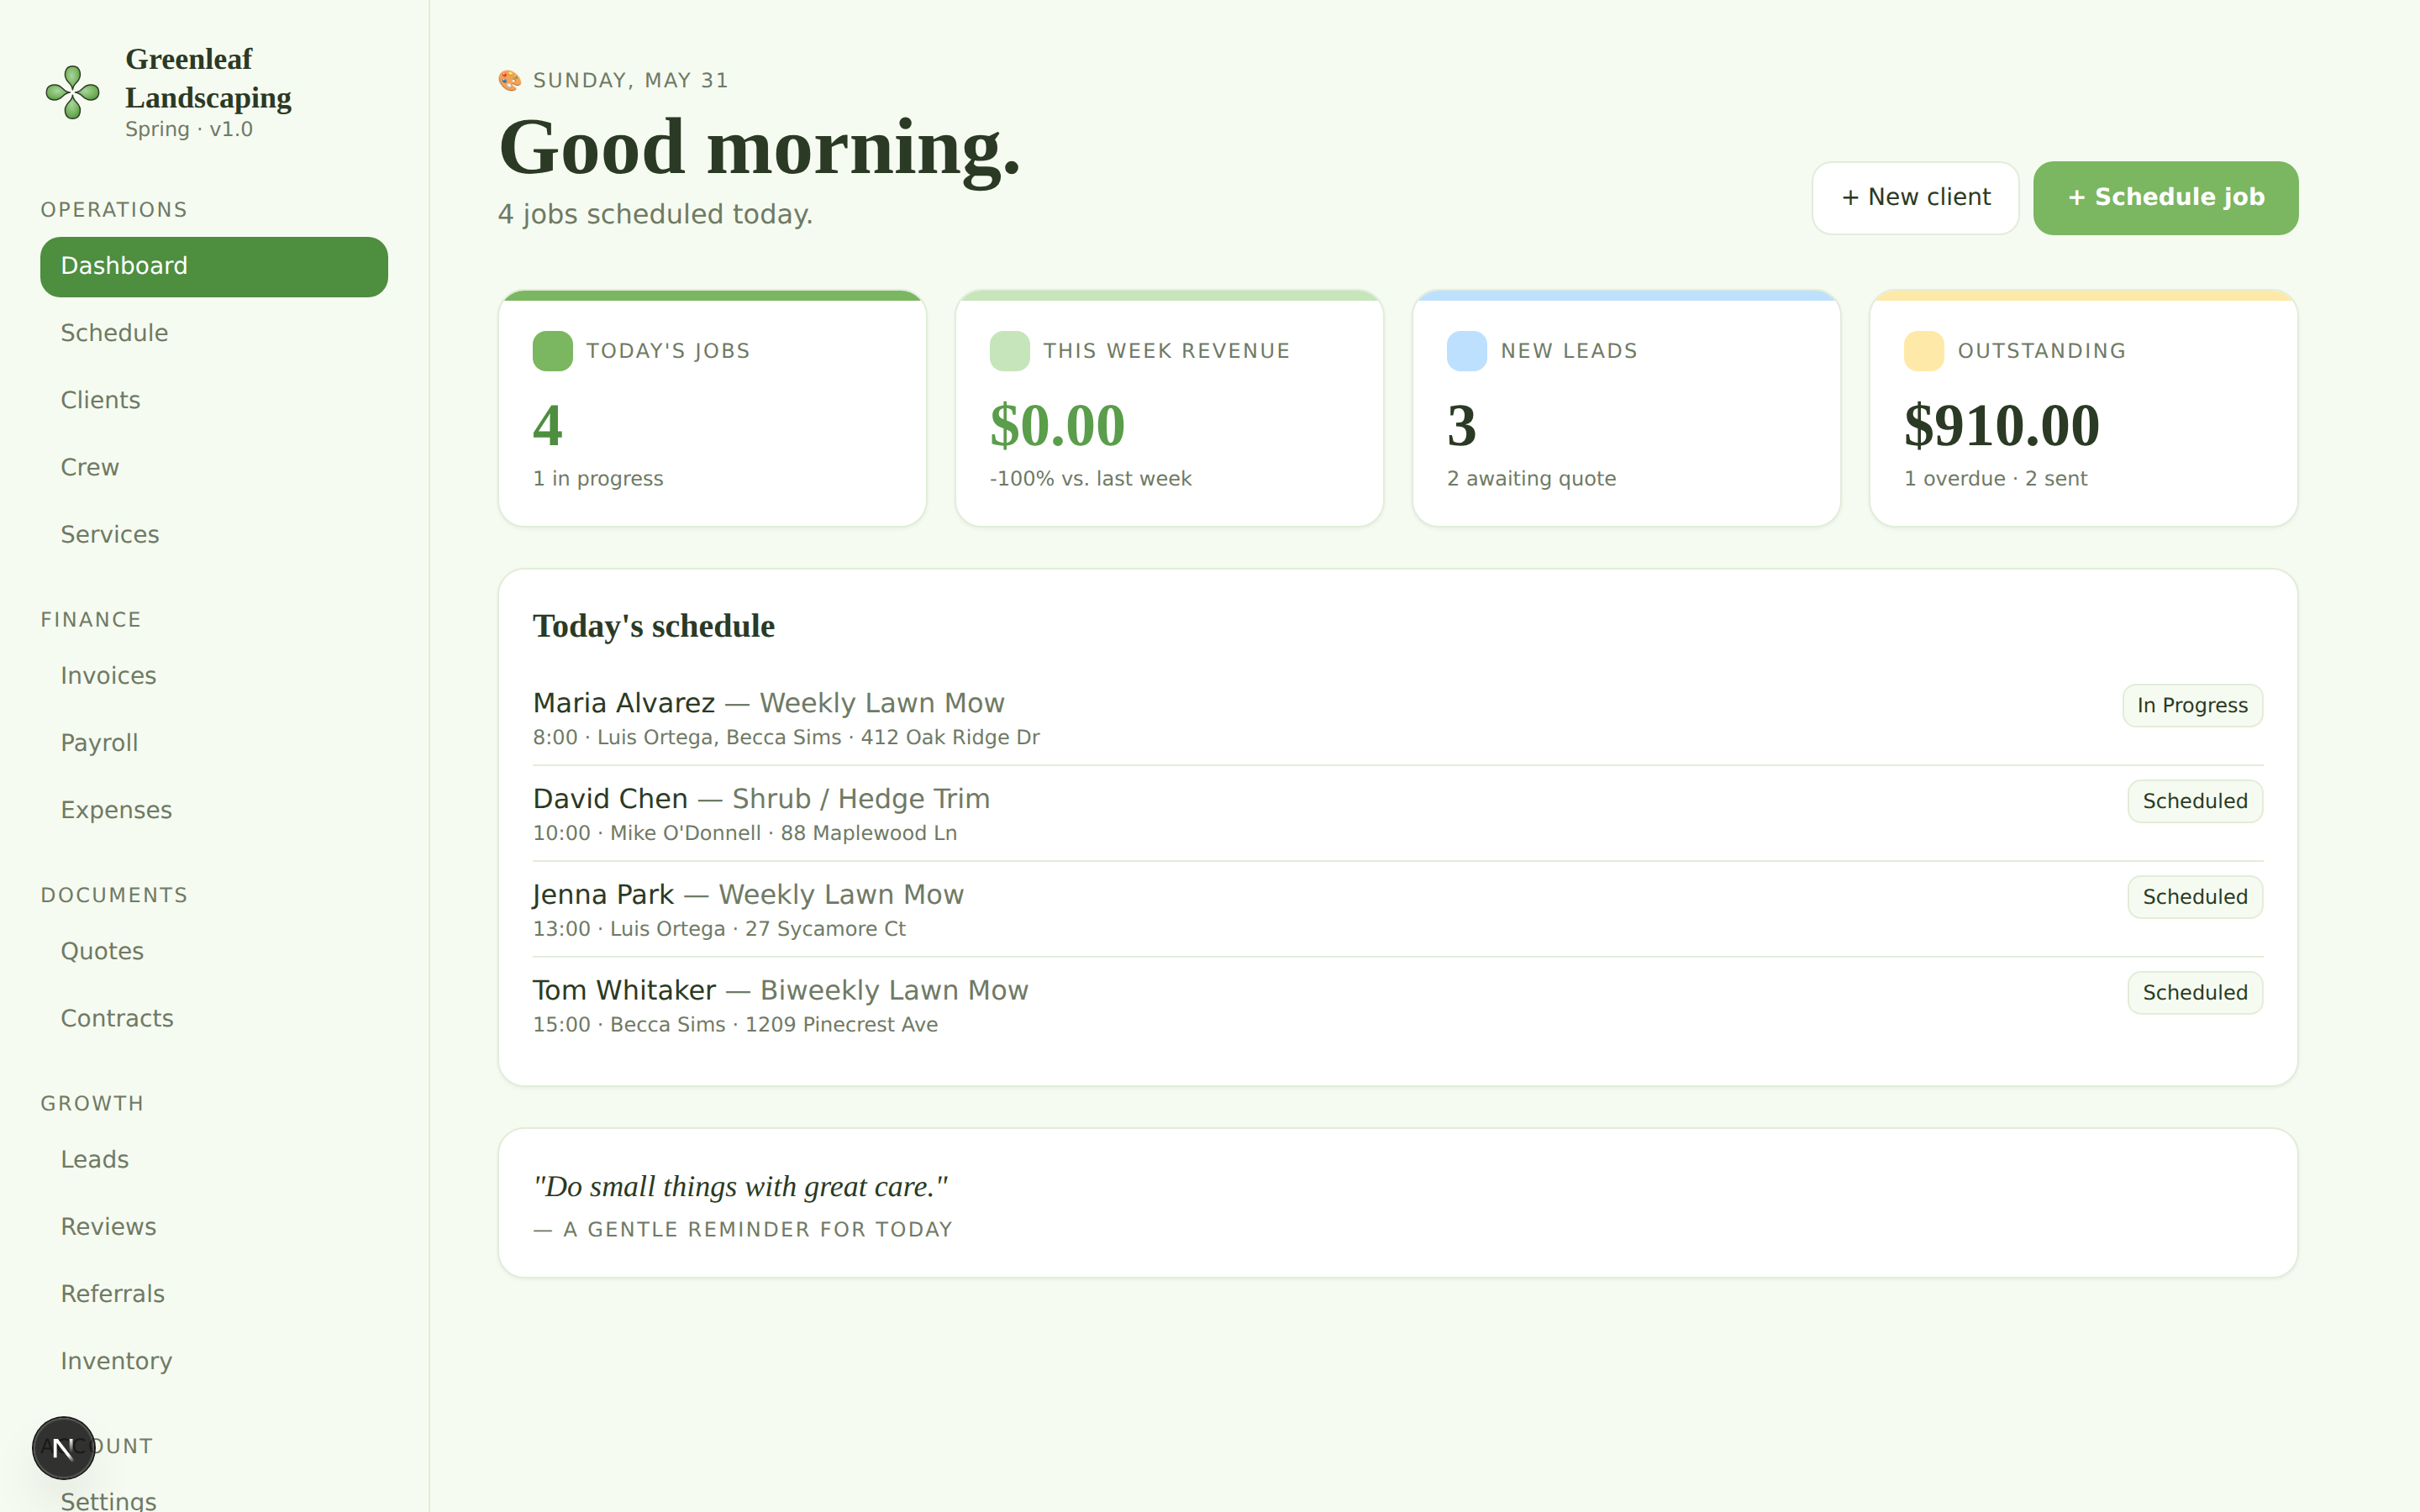Click Tom Whitaker's Scheduled badge
The height and width of the screenshot is (1512, 2420).
[2194, 993]
